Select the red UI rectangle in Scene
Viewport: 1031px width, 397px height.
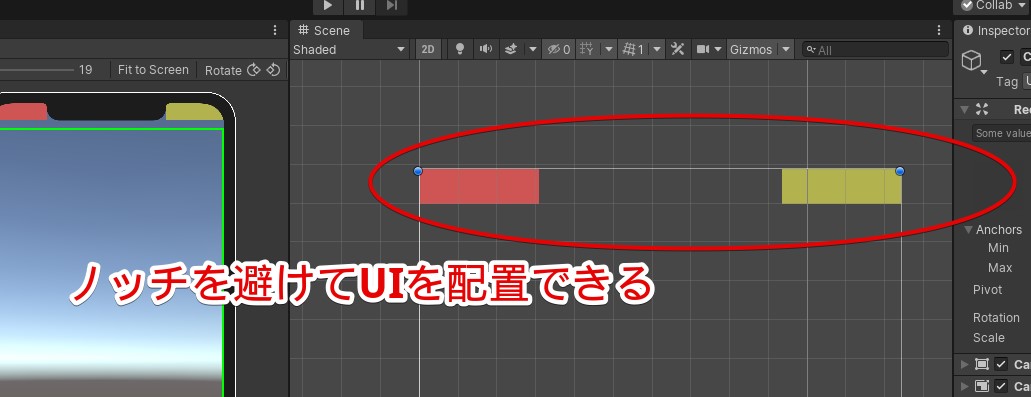pyautogui.click(x=479, y=186)
